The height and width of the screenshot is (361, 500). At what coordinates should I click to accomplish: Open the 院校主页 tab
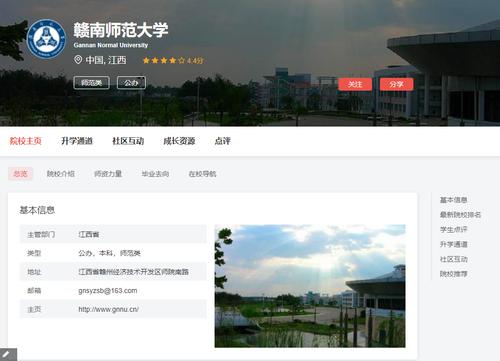[25, 141]
